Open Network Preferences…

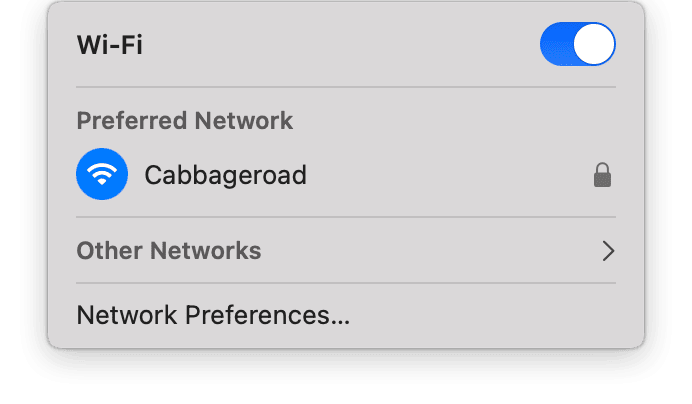click(213, 315)
